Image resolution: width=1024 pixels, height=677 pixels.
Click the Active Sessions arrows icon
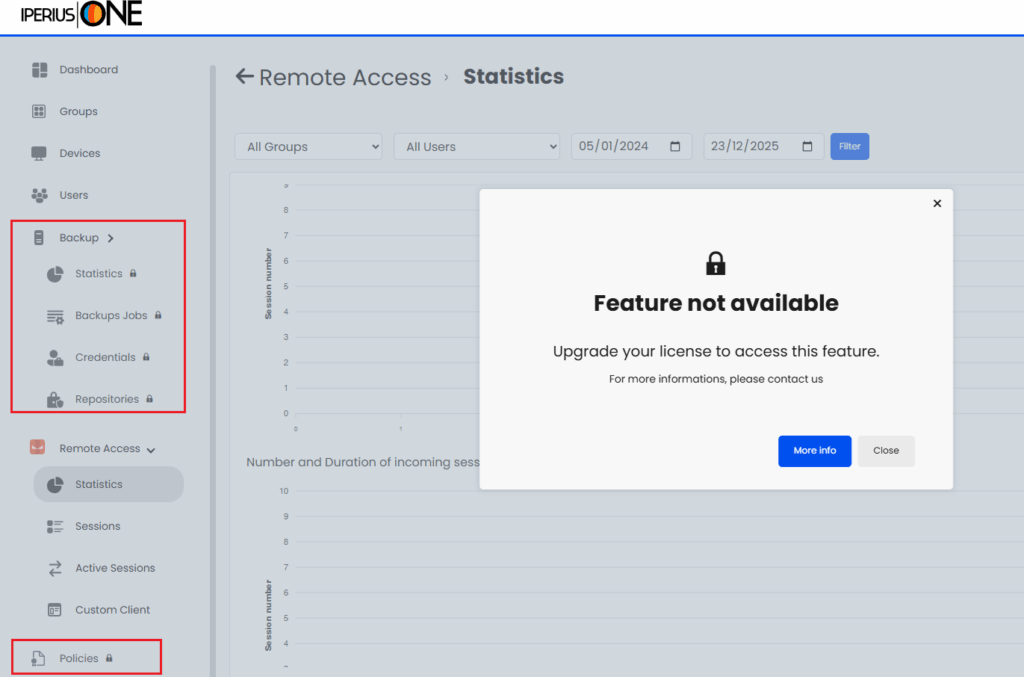pyautogui.click(x=55, y=568)
